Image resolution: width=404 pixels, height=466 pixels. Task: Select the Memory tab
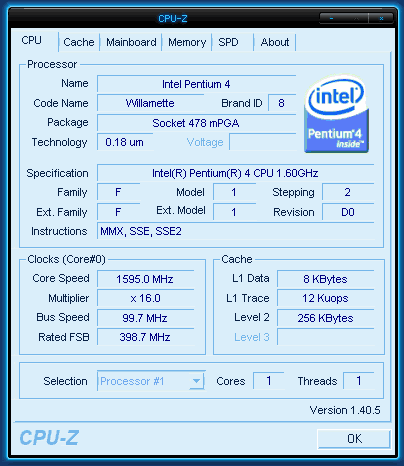pos(187,42)
